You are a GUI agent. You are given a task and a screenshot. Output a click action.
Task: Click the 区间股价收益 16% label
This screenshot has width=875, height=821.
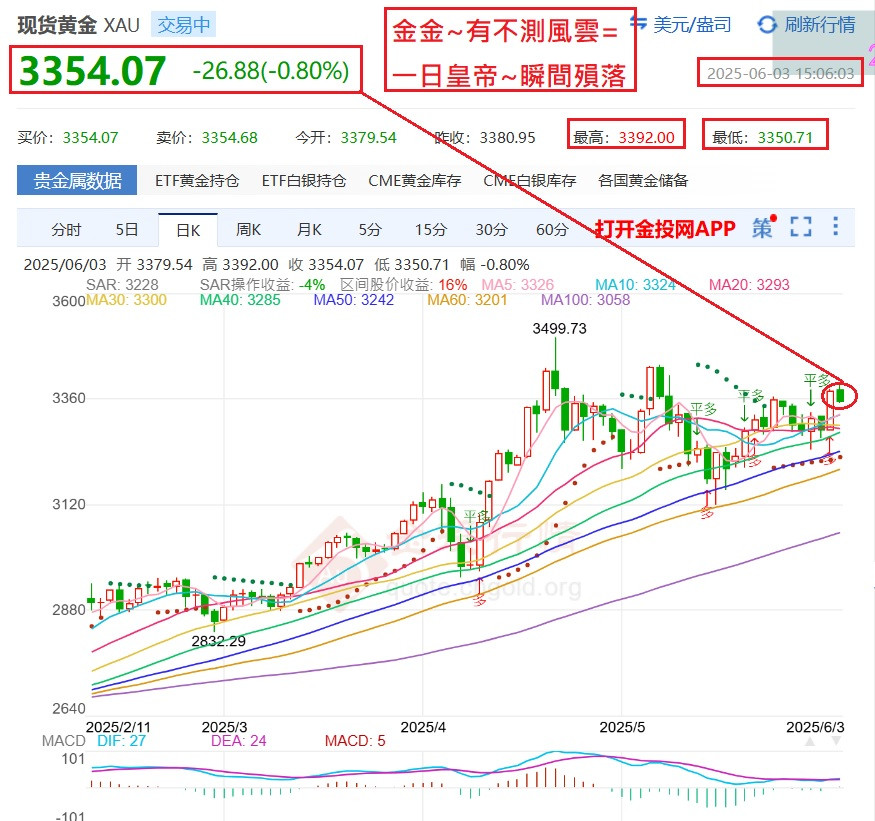(403, 285)
